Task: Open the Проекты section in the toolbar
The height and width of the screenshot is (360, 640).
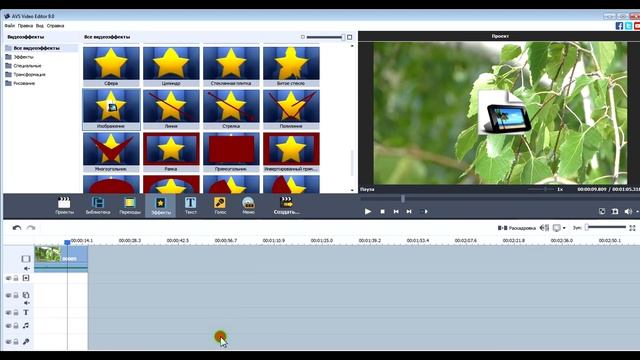Action: click(x=64, y=205)
